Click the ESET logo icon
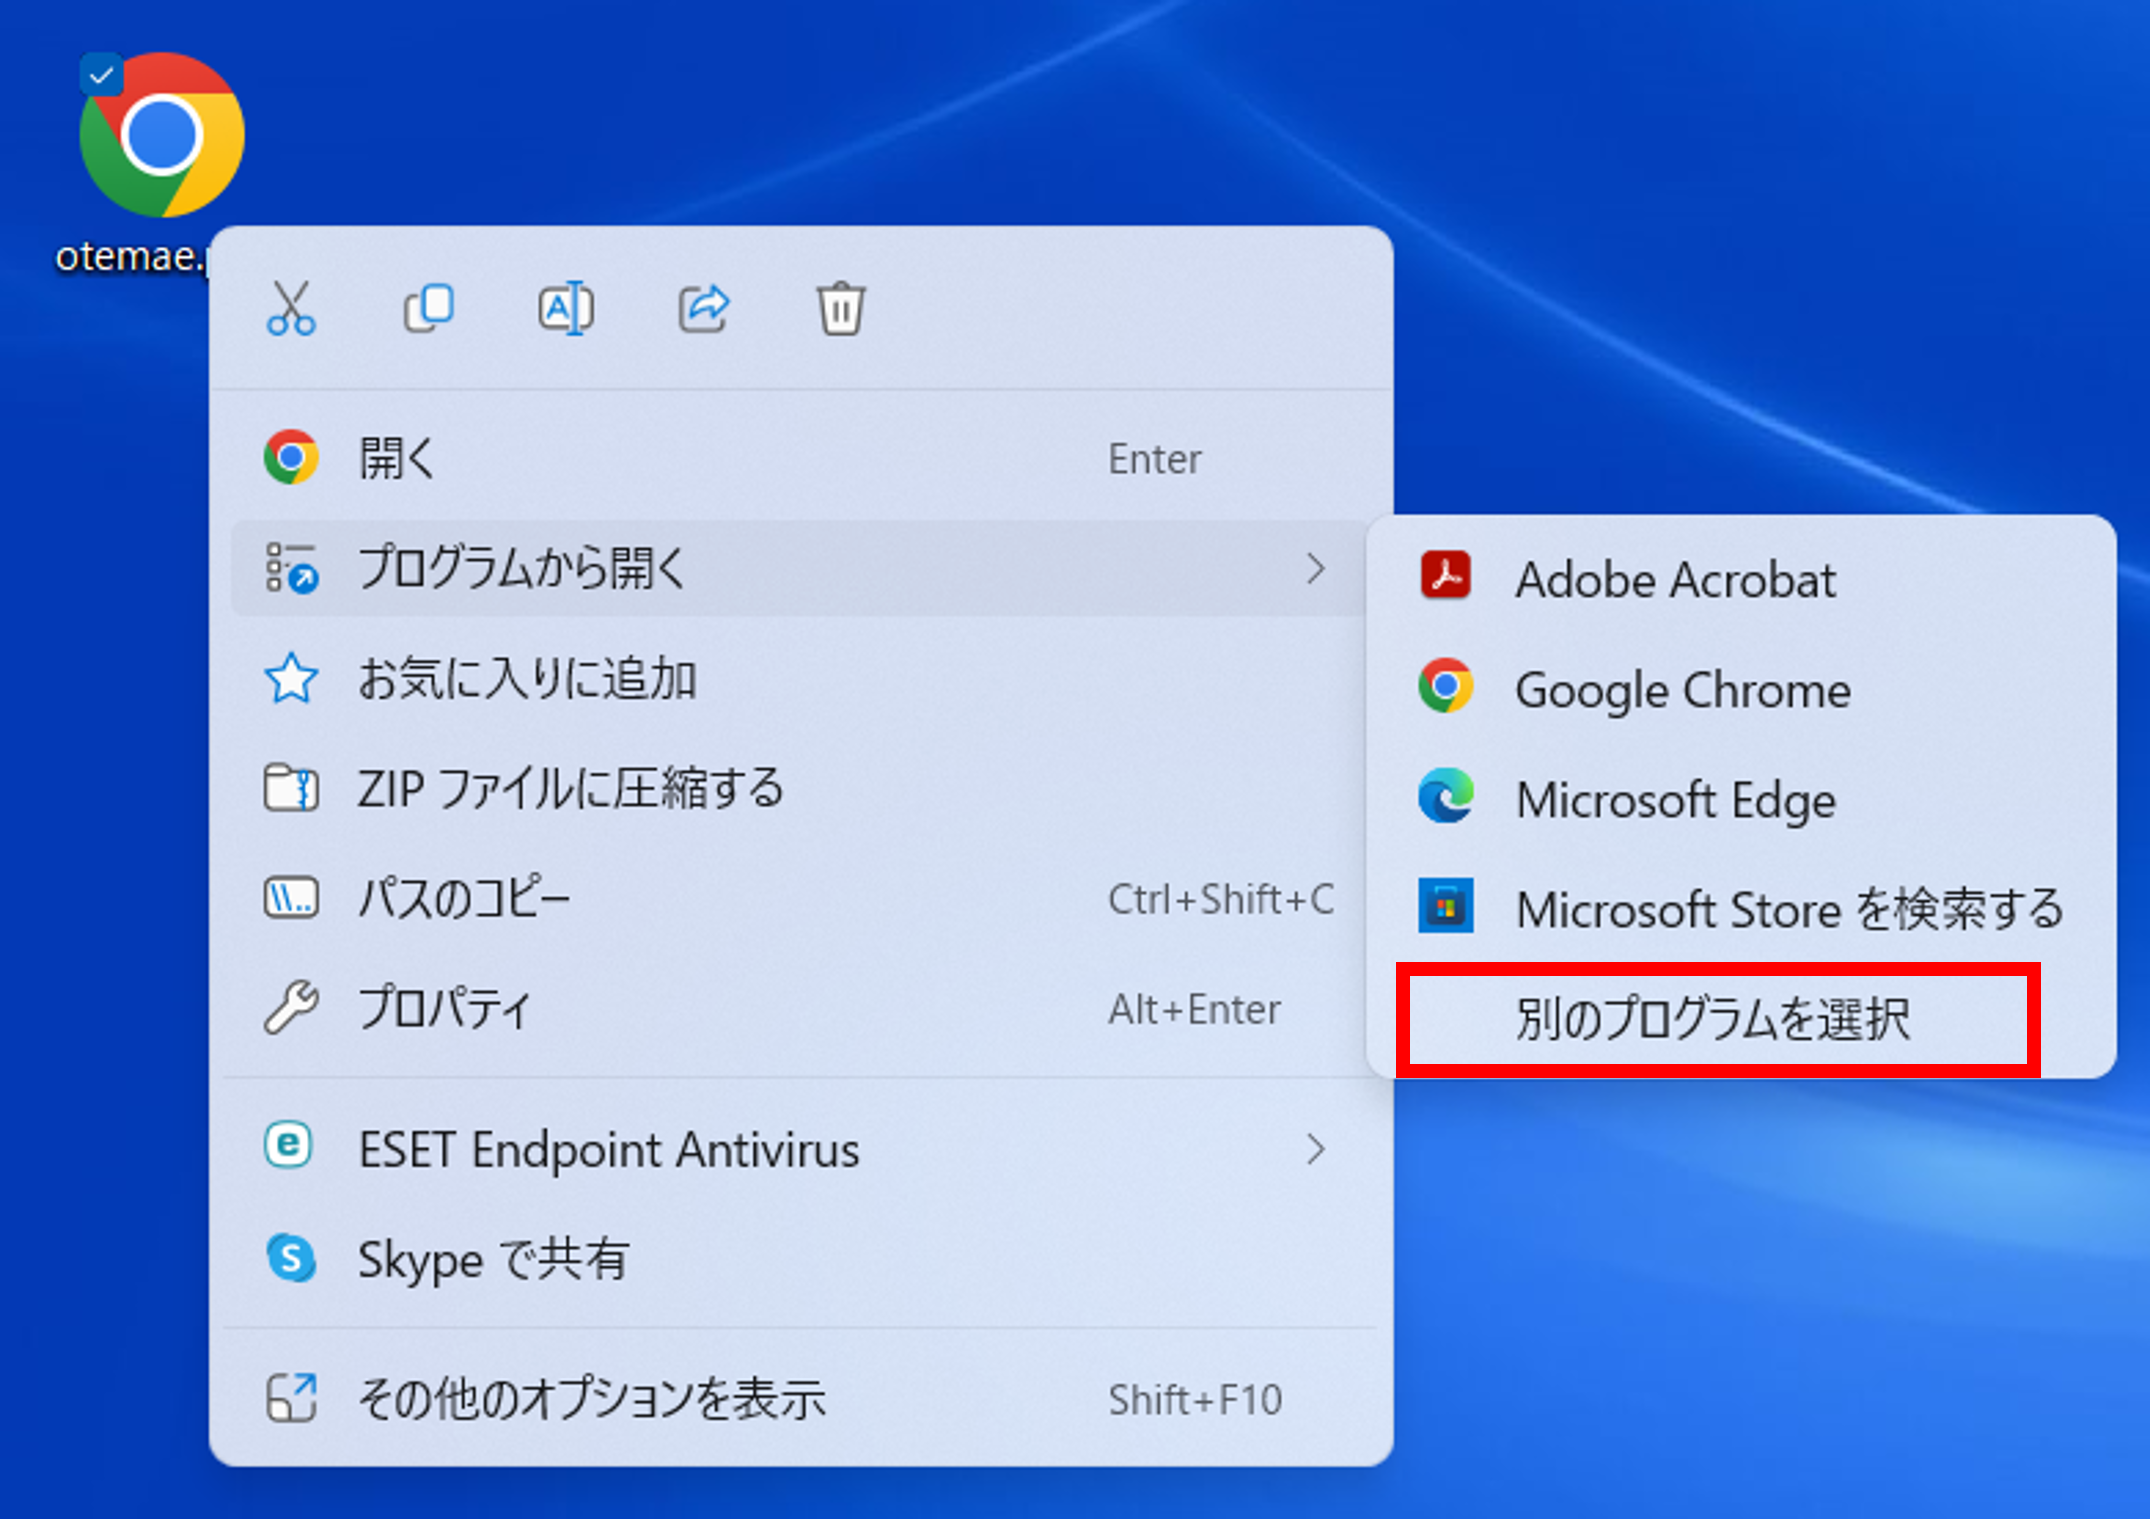This screenshot has height=1519, width=2150. [x=289, y=1145]
